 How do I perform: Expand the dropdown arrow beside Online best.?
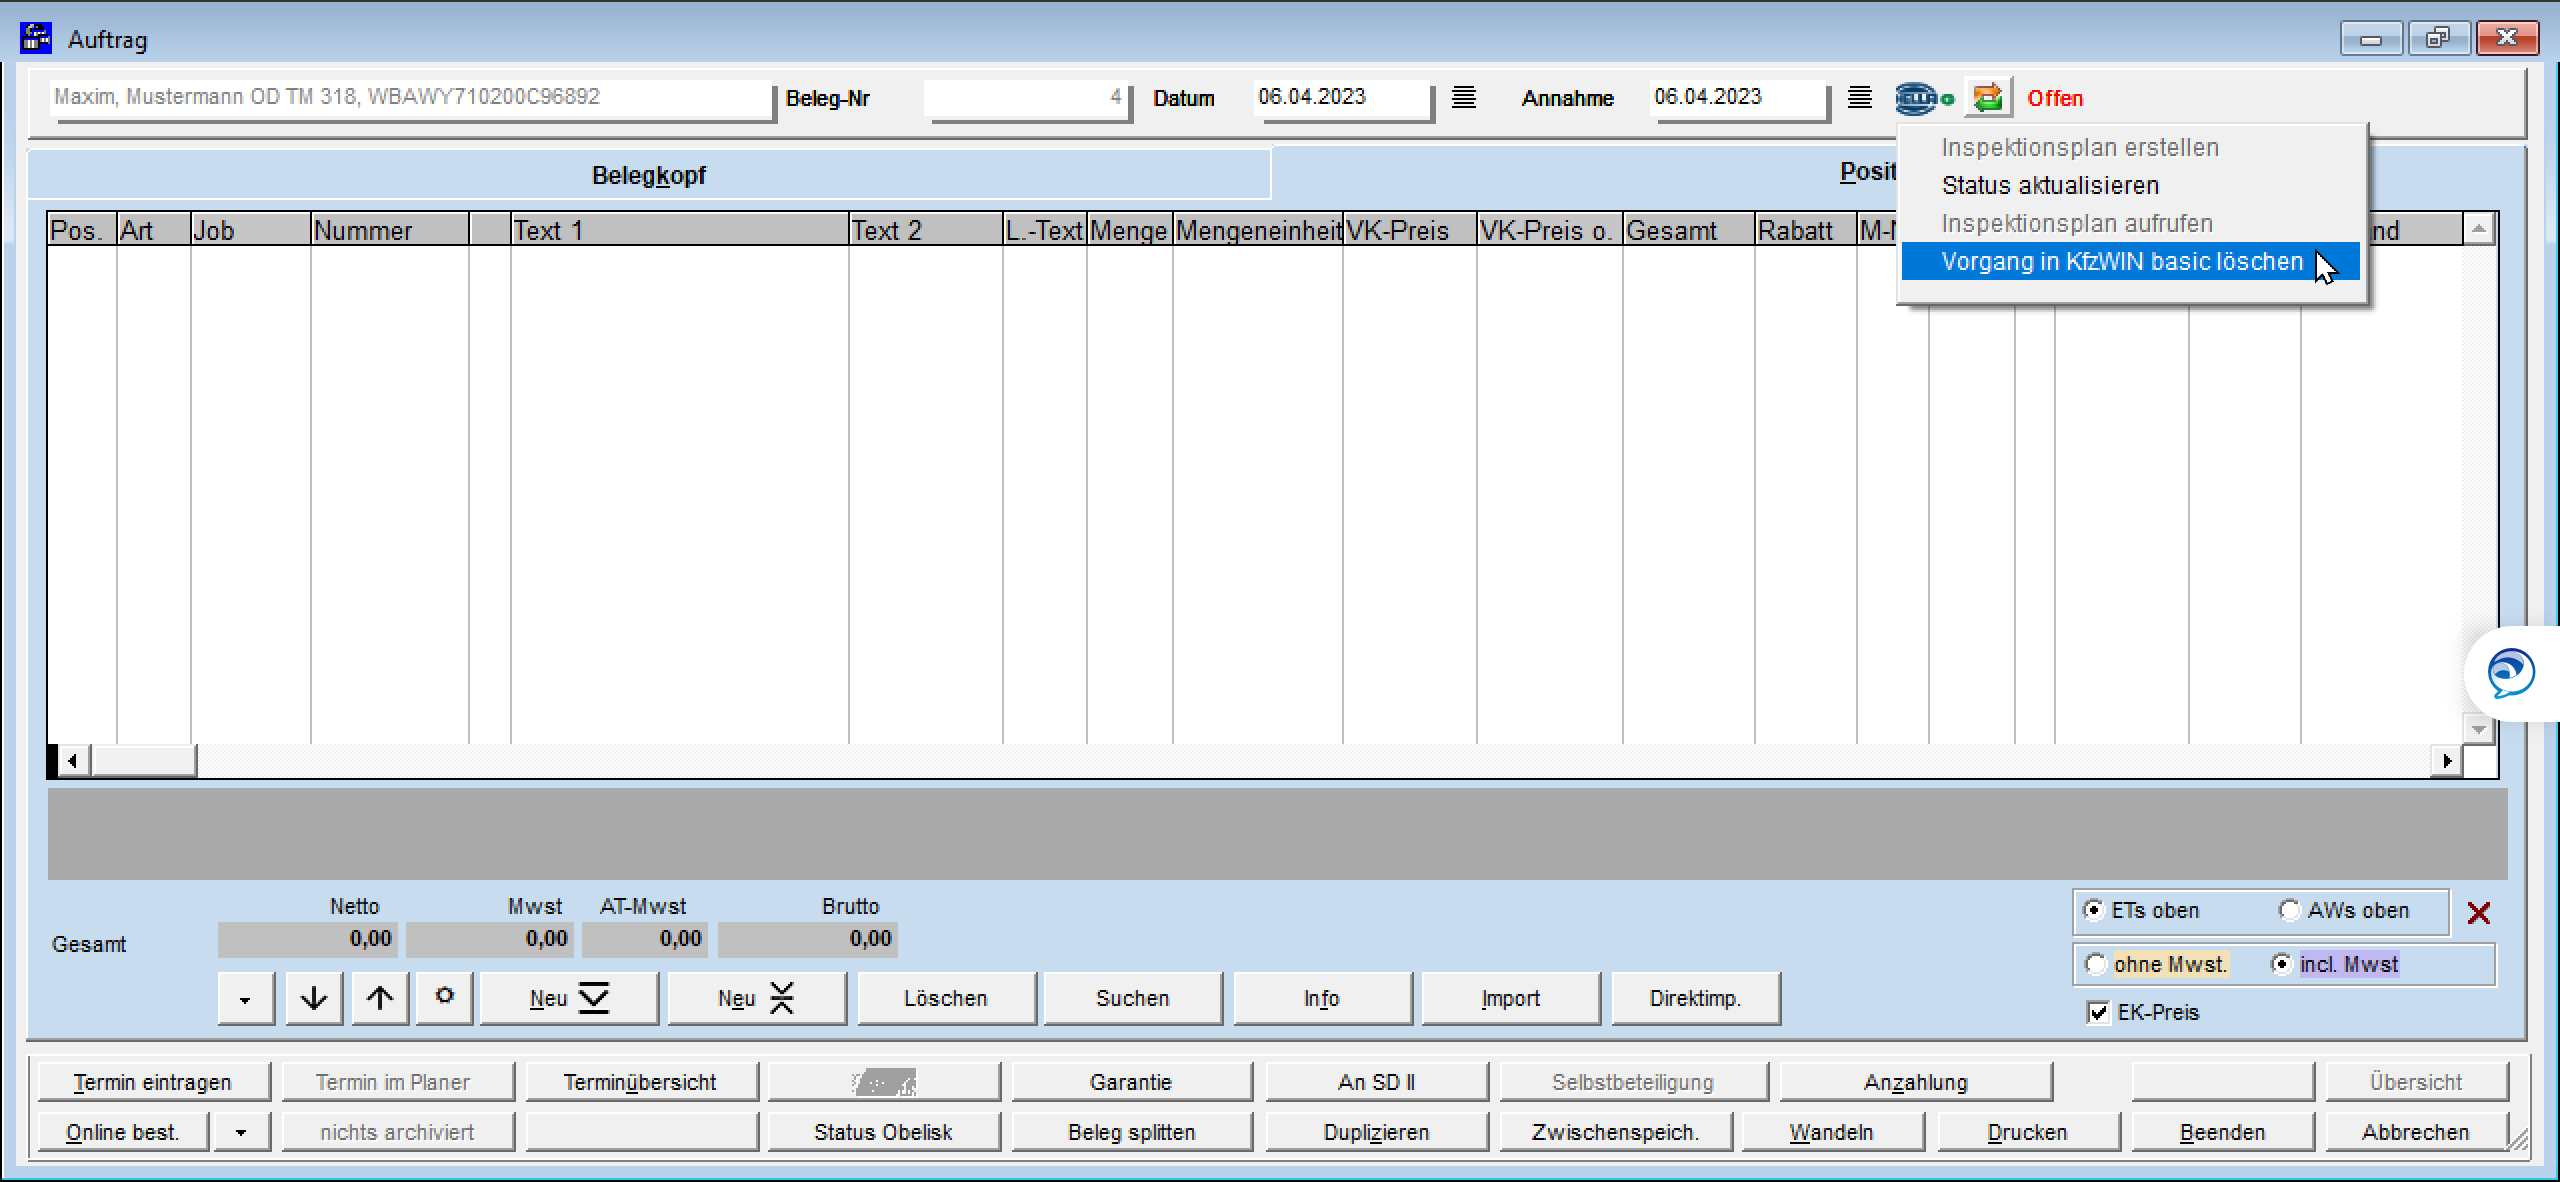pos(240,1132)
